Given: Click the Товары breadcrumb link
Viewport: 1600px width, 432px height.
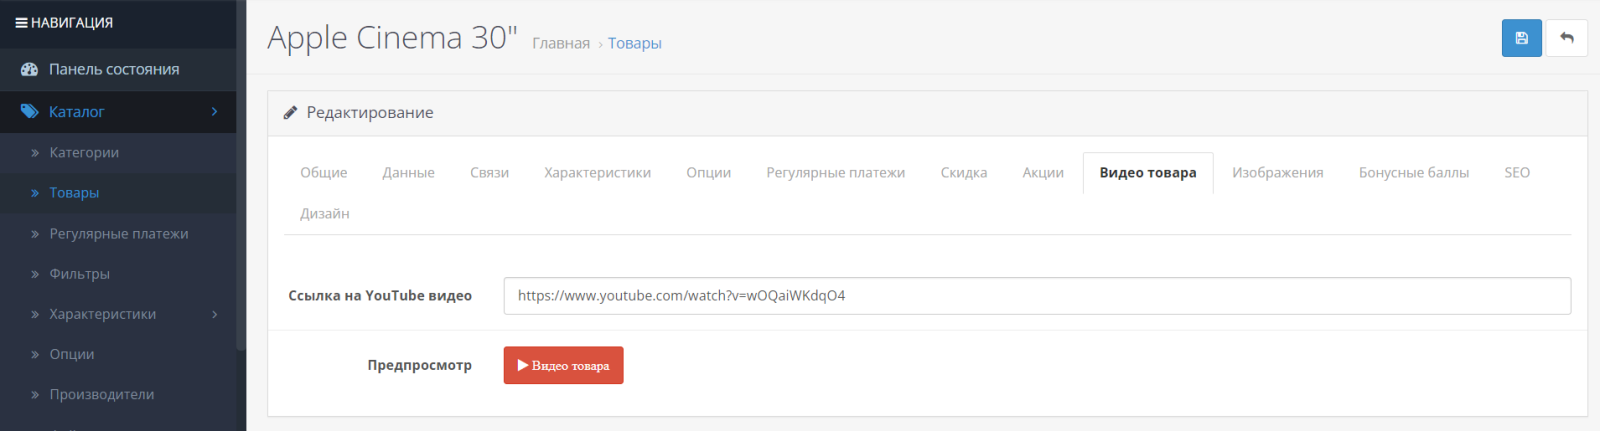Looking at the screenshot, I should pyautogui.click(x=634, y=43).
